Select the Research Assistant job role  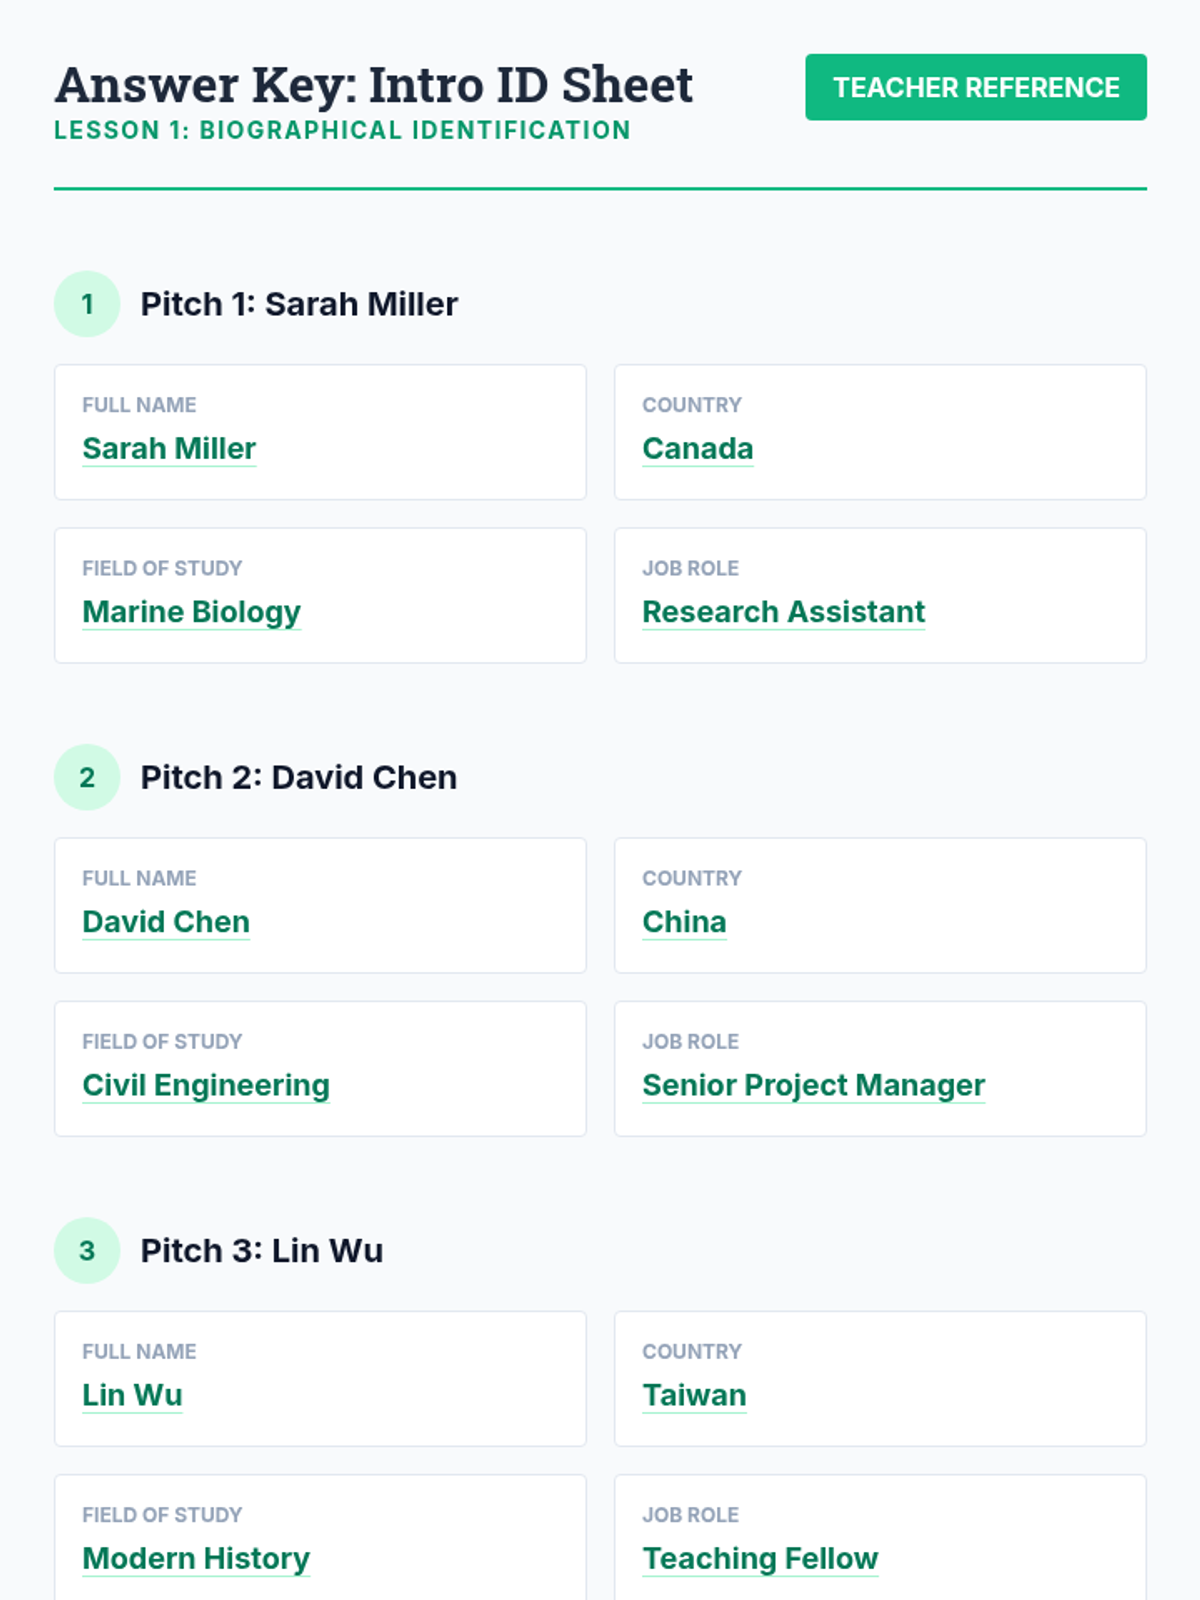pyautogui.click(x=783, y=611)
